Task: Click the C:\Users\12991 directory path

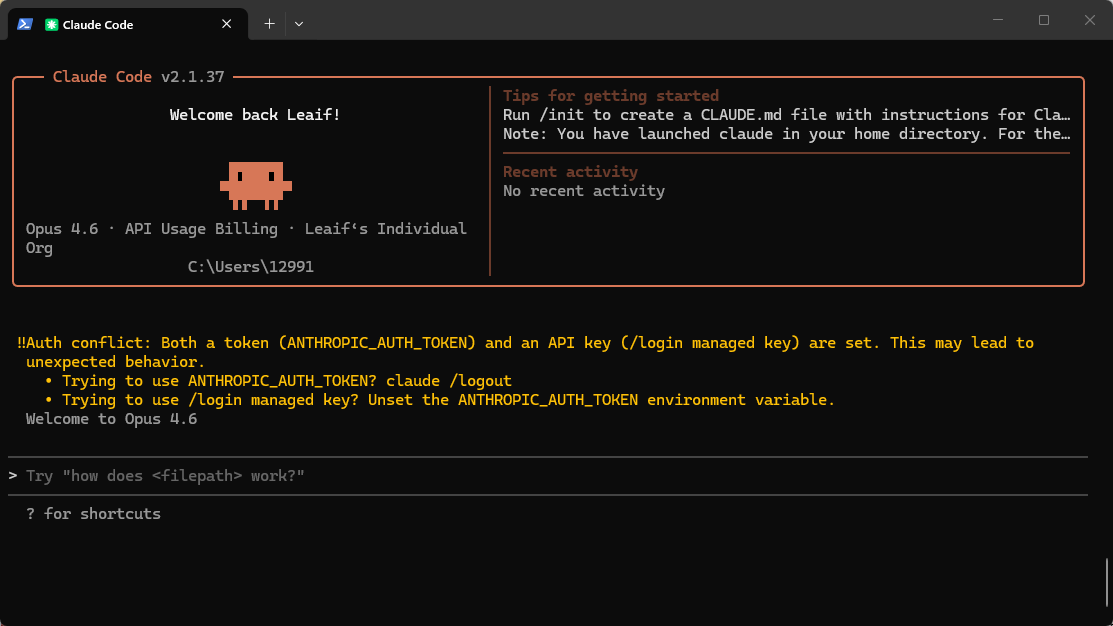Action: coord(250,267)
